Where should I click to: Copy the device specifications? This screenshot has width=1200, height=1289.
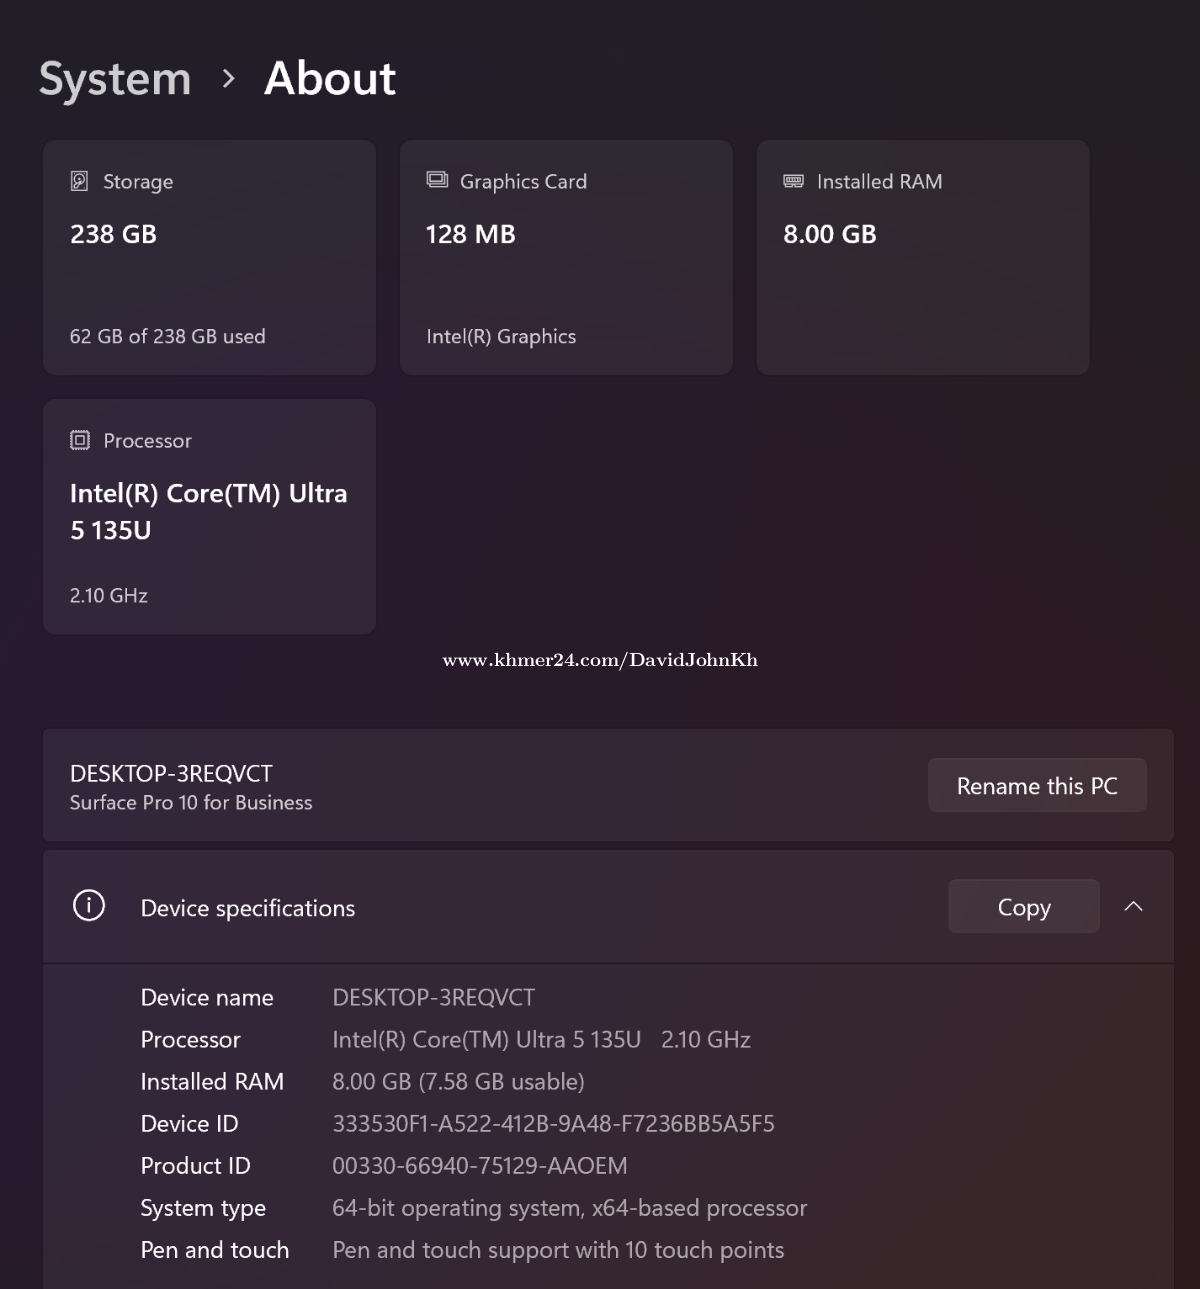[x=1023, y=906]
